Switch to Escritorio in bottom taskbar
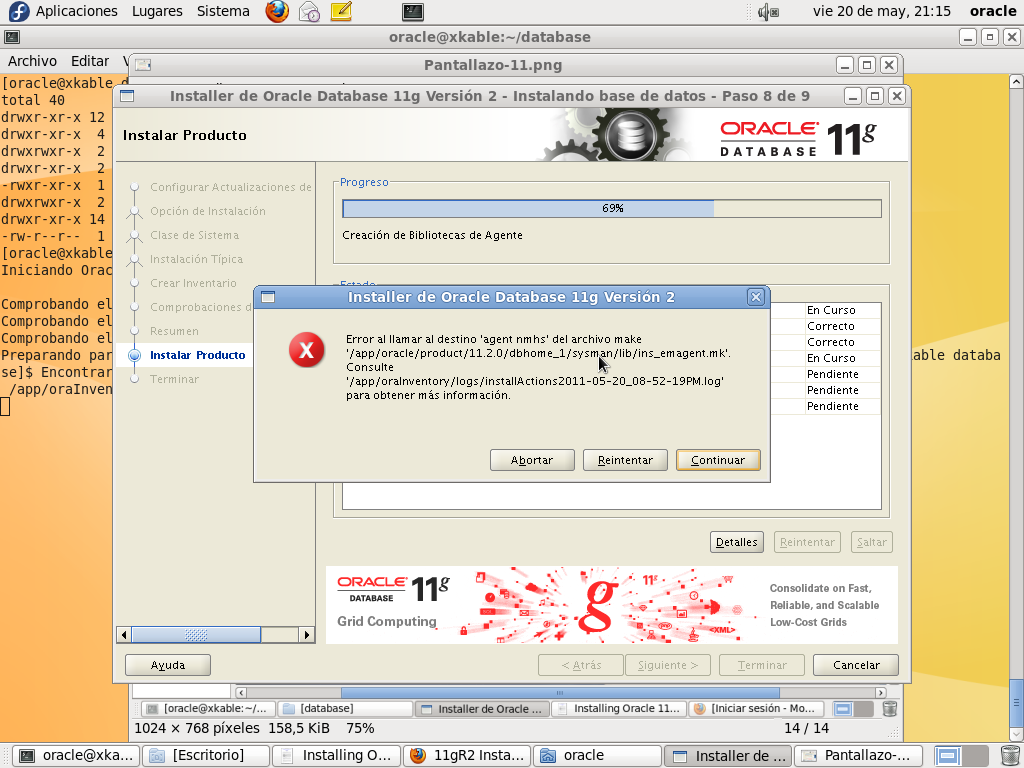Image resolution: width=1024 pixels, height=768 pixels. point(206,756)
